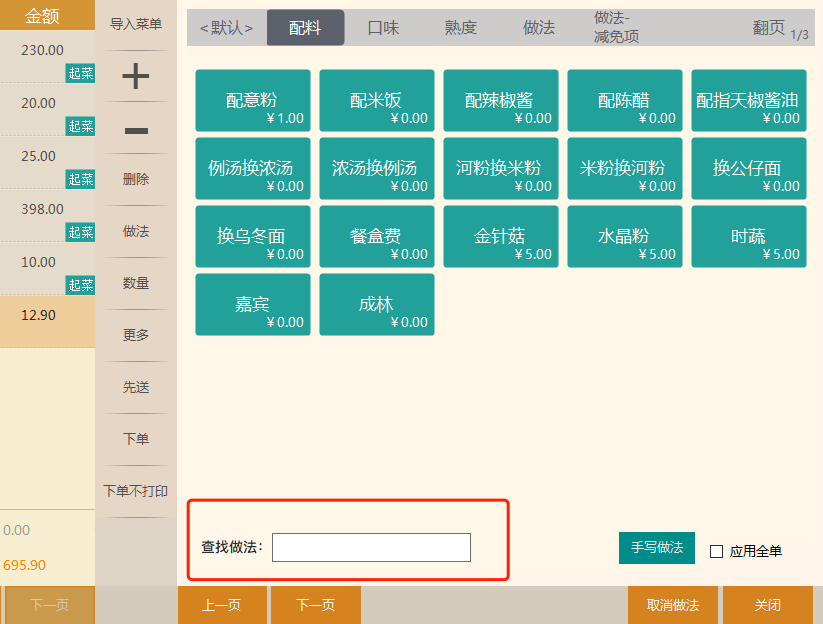
Task: Click the minus icon to decrease quantity
Action: pyautogui.click(x=136, y=130)
